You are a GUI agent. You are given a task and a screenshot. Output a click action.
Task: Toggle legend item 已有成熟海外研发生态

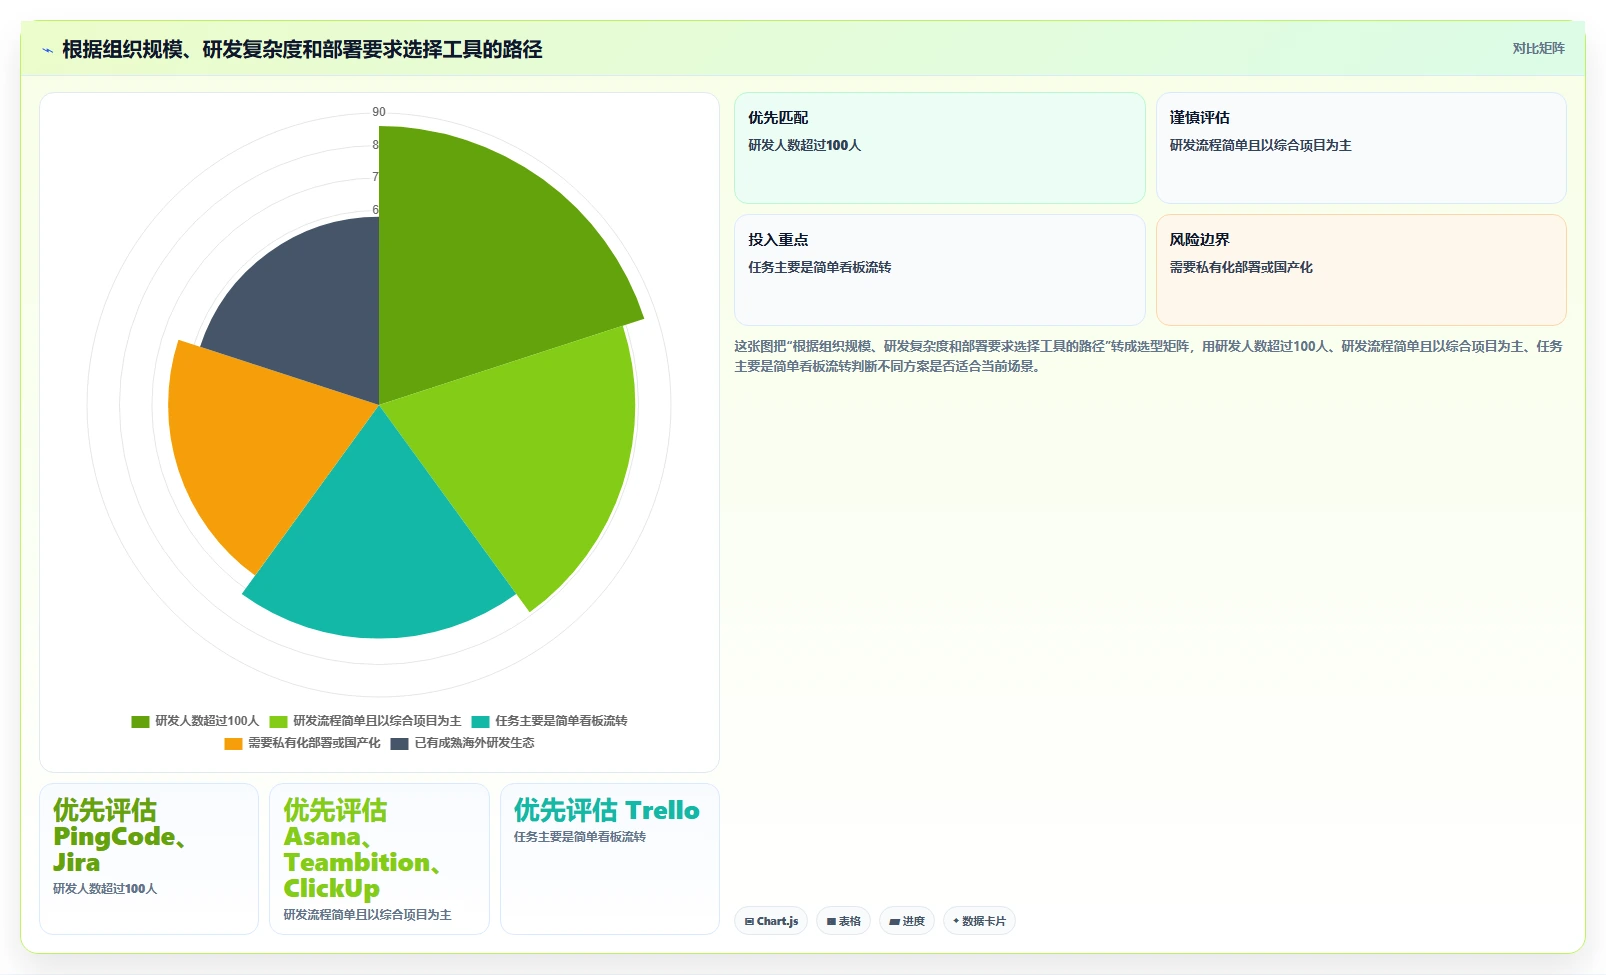pos(462,743)
